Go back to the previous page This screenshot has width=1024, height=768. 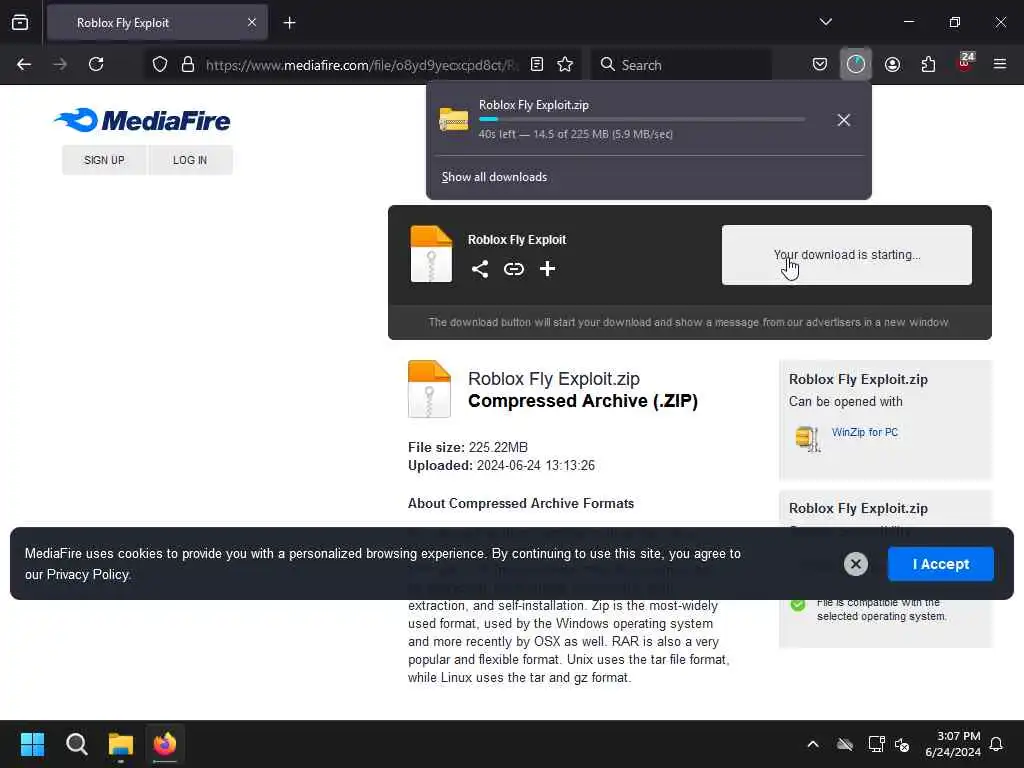tap(24, 64)
